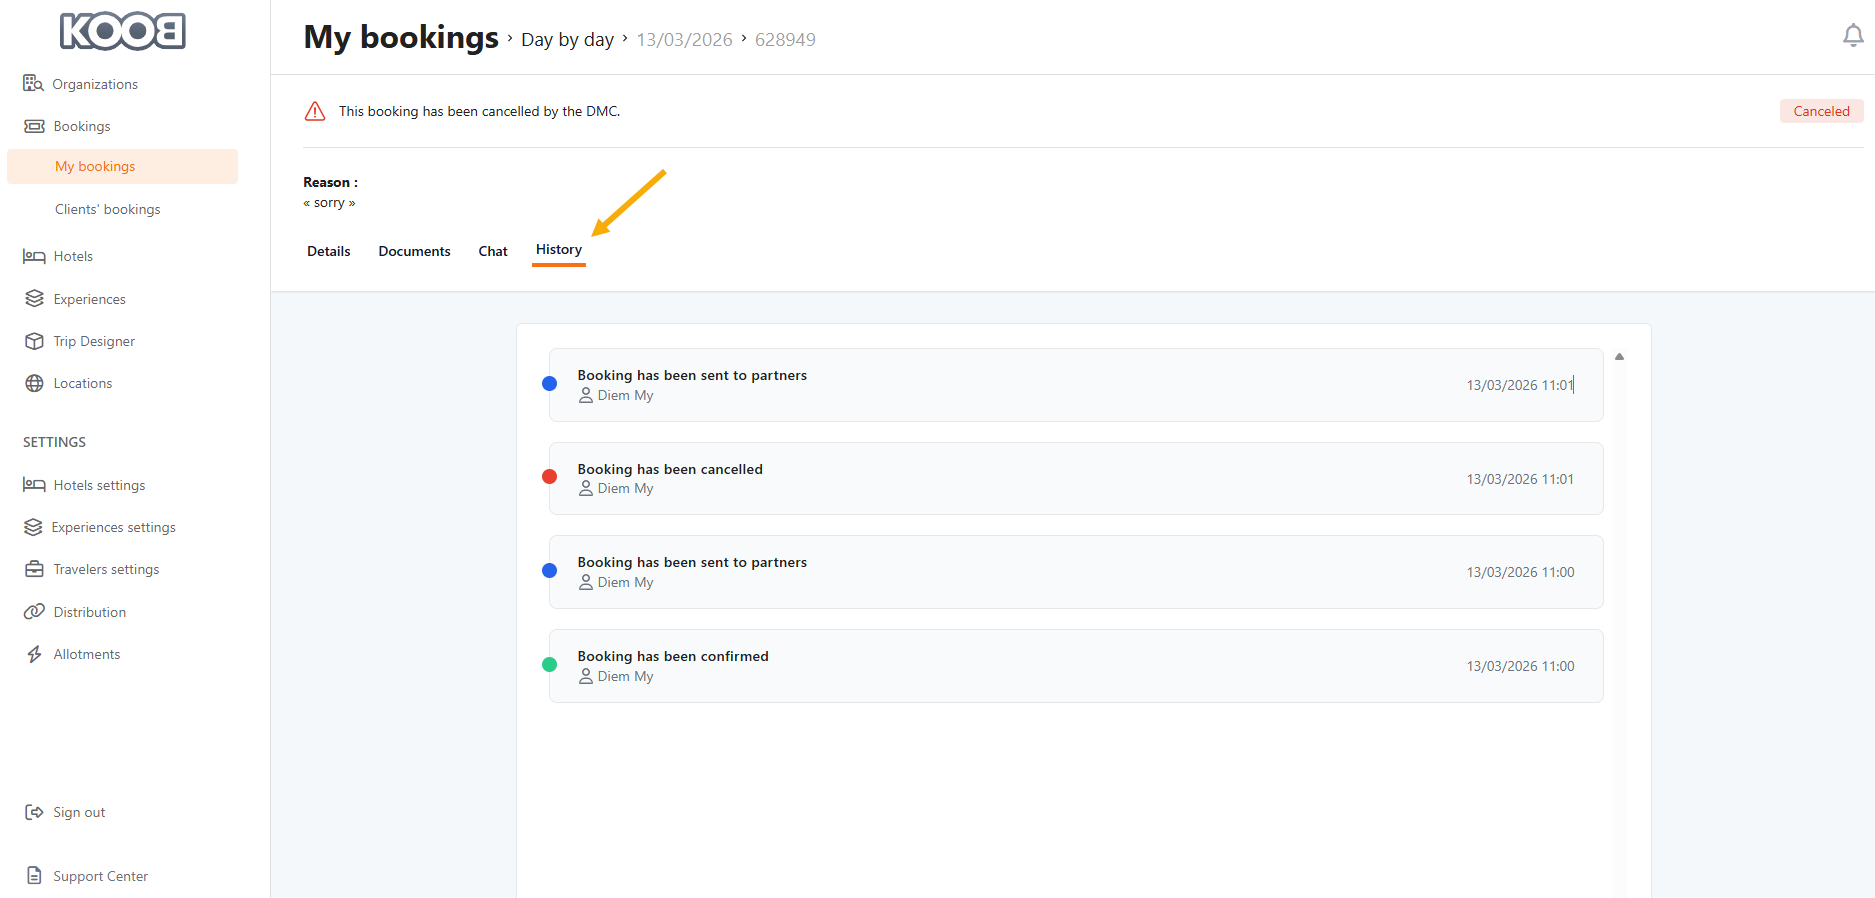This screenshot has height=898, width=1875.
Task: Click the Allotments lightning icon
Action: pos(34,654)
